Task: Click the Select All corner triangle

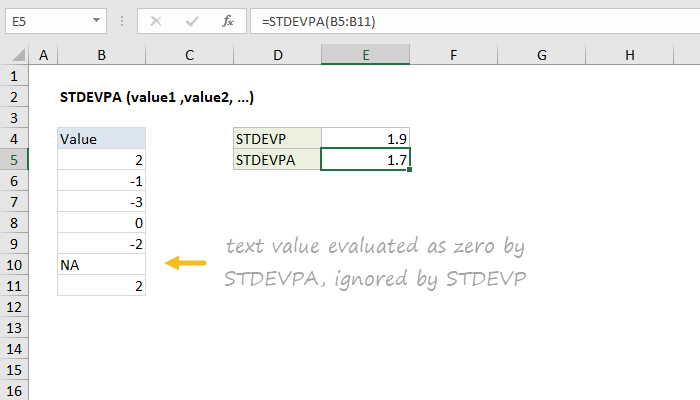Action: click(x=18, y=55)
